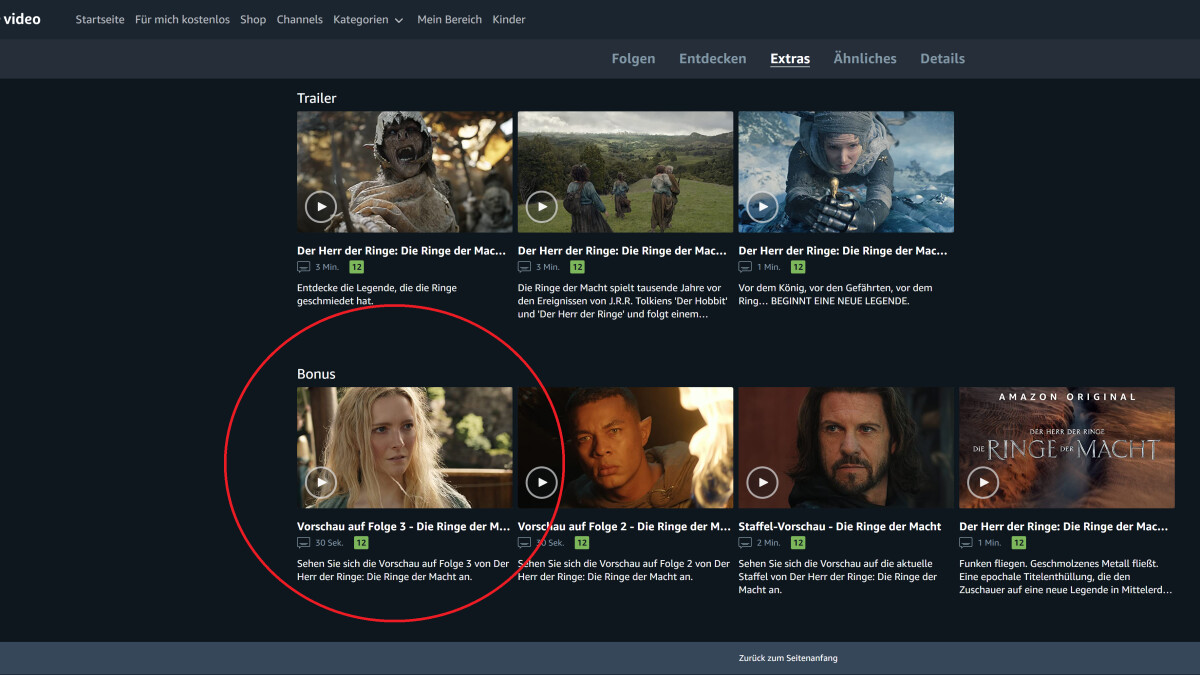Play Vorschau auf Folge 2 video
Screen dimensions: 1200x675
(x=542, y=483)
